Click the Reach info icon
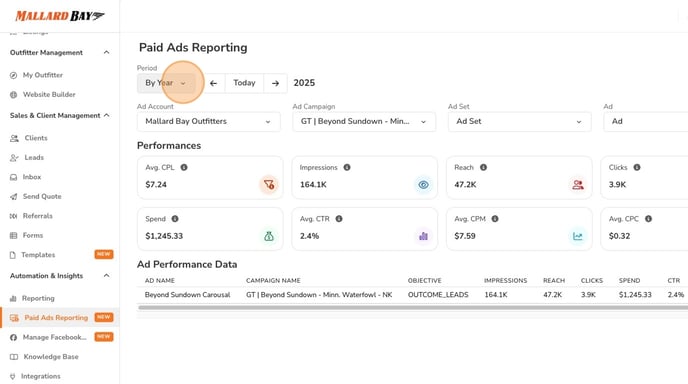Screen dimensions: 688x384 click(x=483, y=167)
